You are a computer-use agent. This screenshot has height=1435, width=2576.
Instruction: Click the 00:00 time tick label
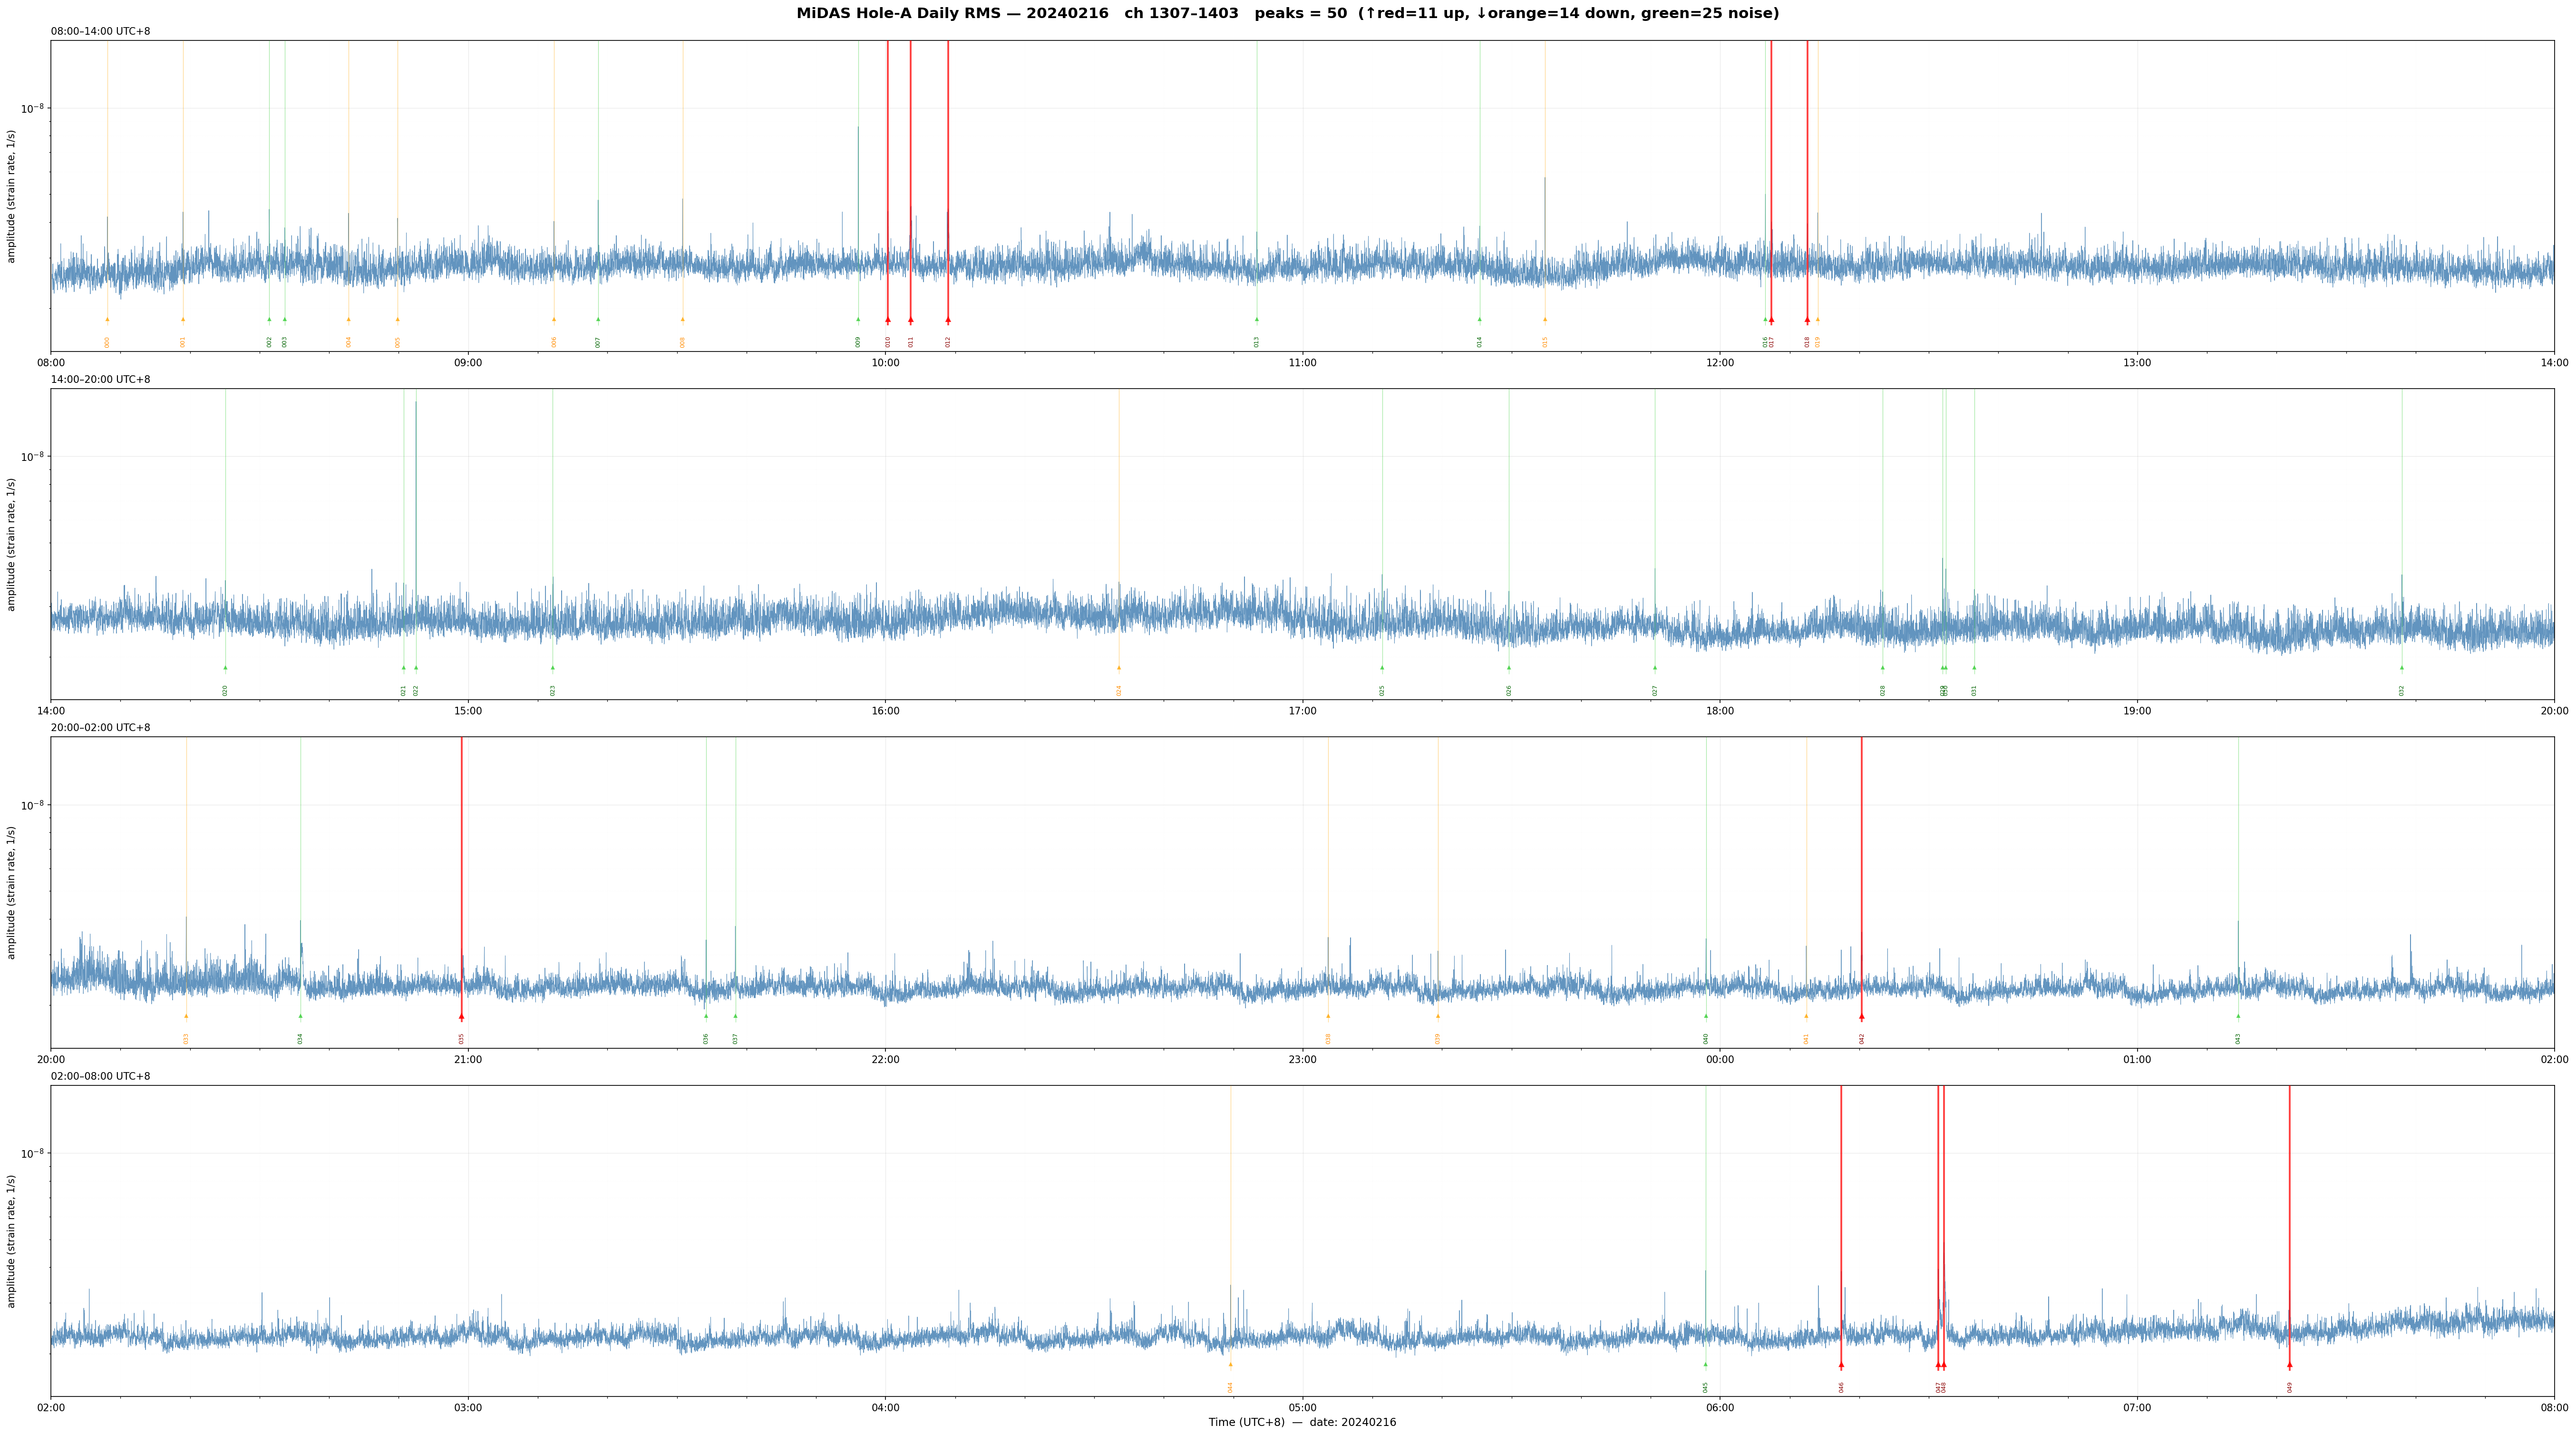[1720, 1060]
